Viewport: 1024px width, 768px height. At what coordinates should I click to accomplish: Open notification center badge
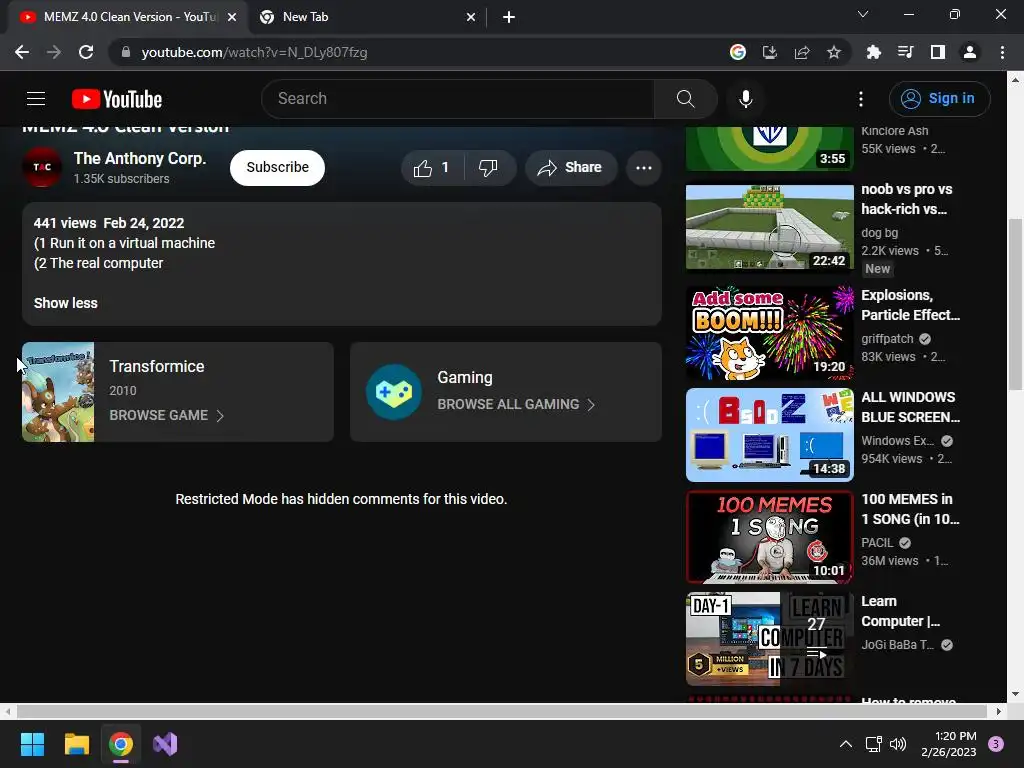(x=996, y=744)
